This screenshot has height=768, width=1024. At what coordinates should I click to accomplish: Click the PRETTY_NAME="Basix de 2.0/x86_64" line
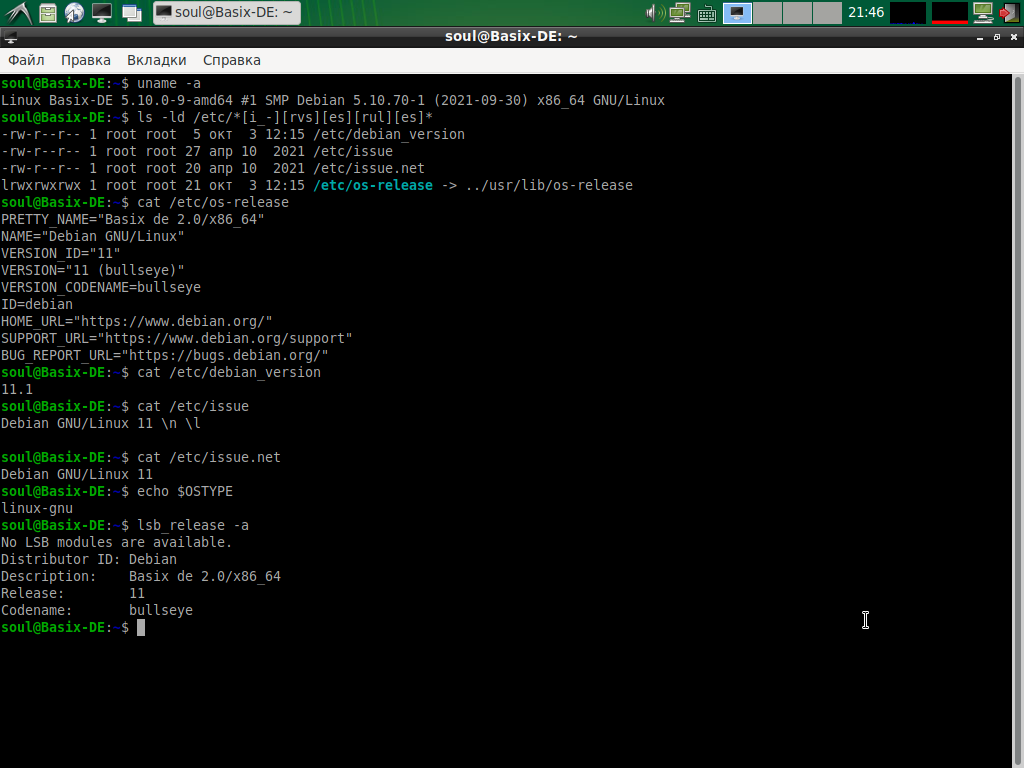(x=133, y=219)
